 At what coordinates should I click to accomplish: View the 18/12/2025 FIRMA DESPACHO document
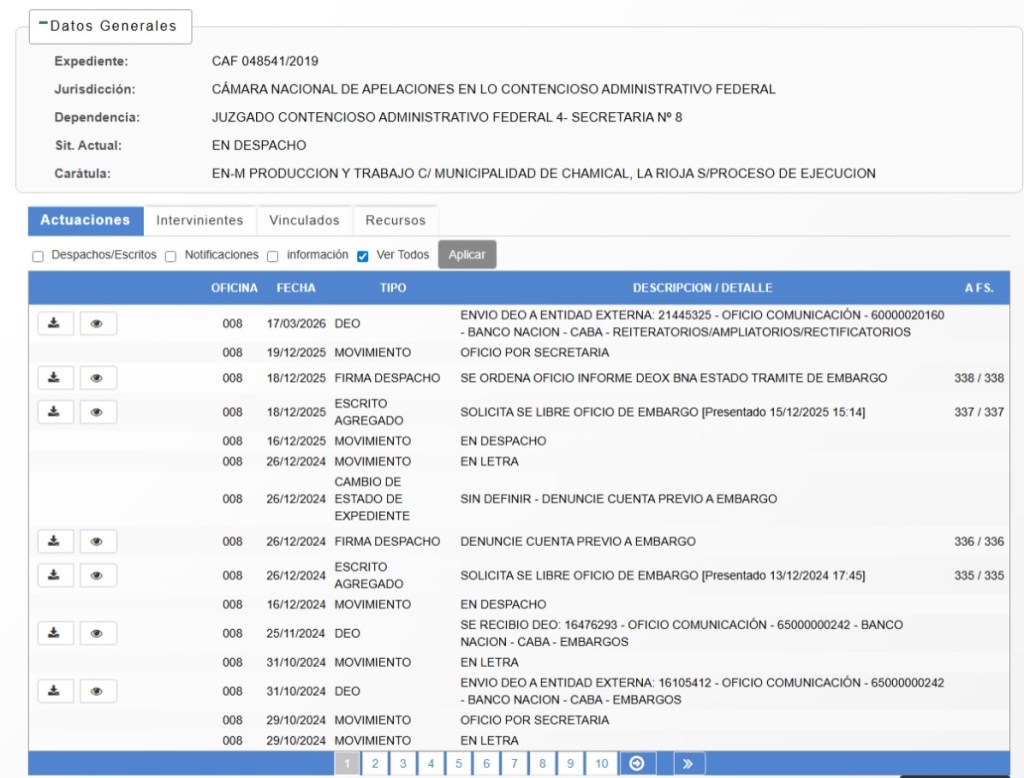[x=98, y=378]
